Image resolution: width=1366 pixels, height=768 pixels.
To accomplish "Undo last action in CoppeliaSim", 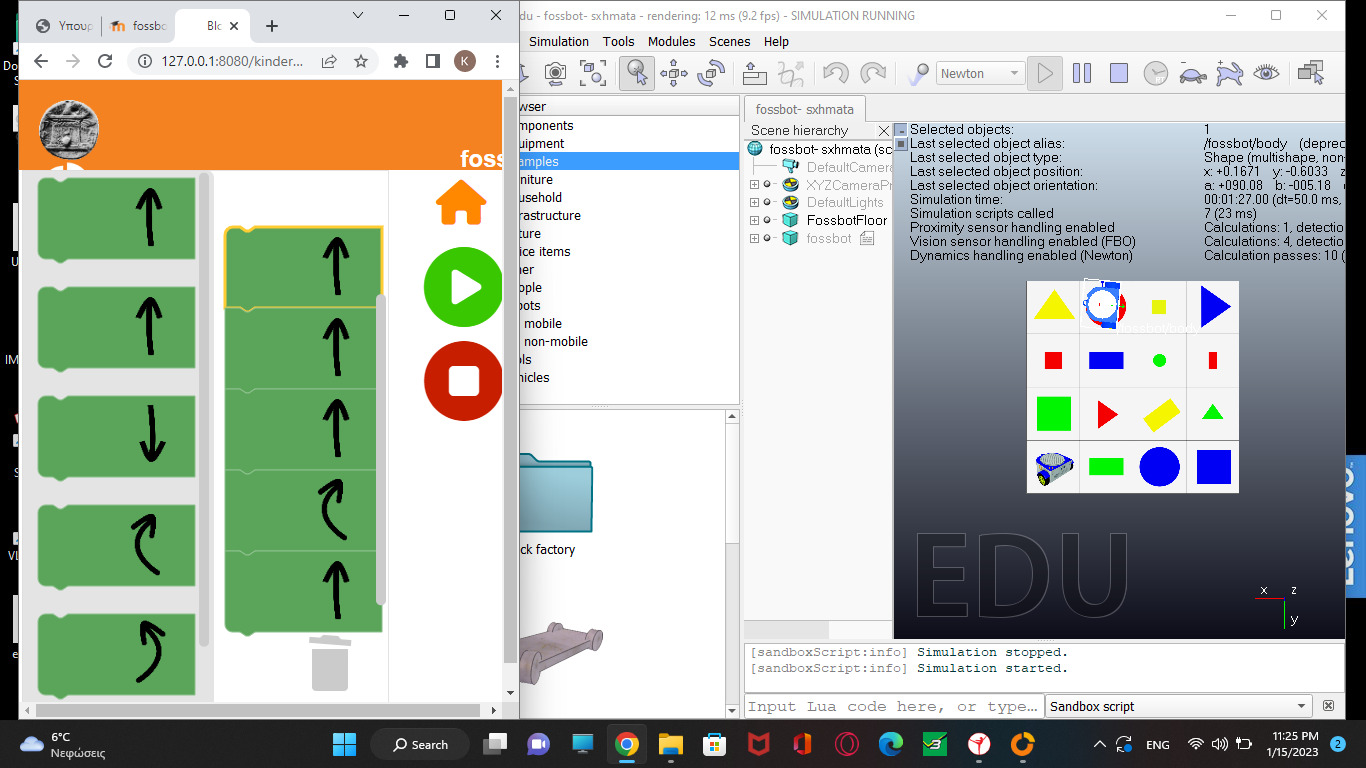I will pyautogui.click(x=835, y=73).
